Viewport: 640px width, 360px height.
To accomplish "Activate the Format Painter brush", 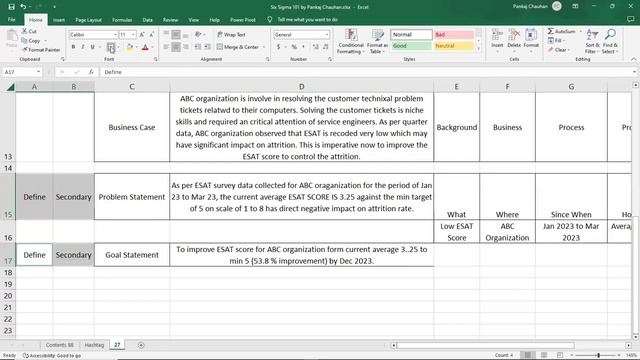I will click(x=41, y=50).
